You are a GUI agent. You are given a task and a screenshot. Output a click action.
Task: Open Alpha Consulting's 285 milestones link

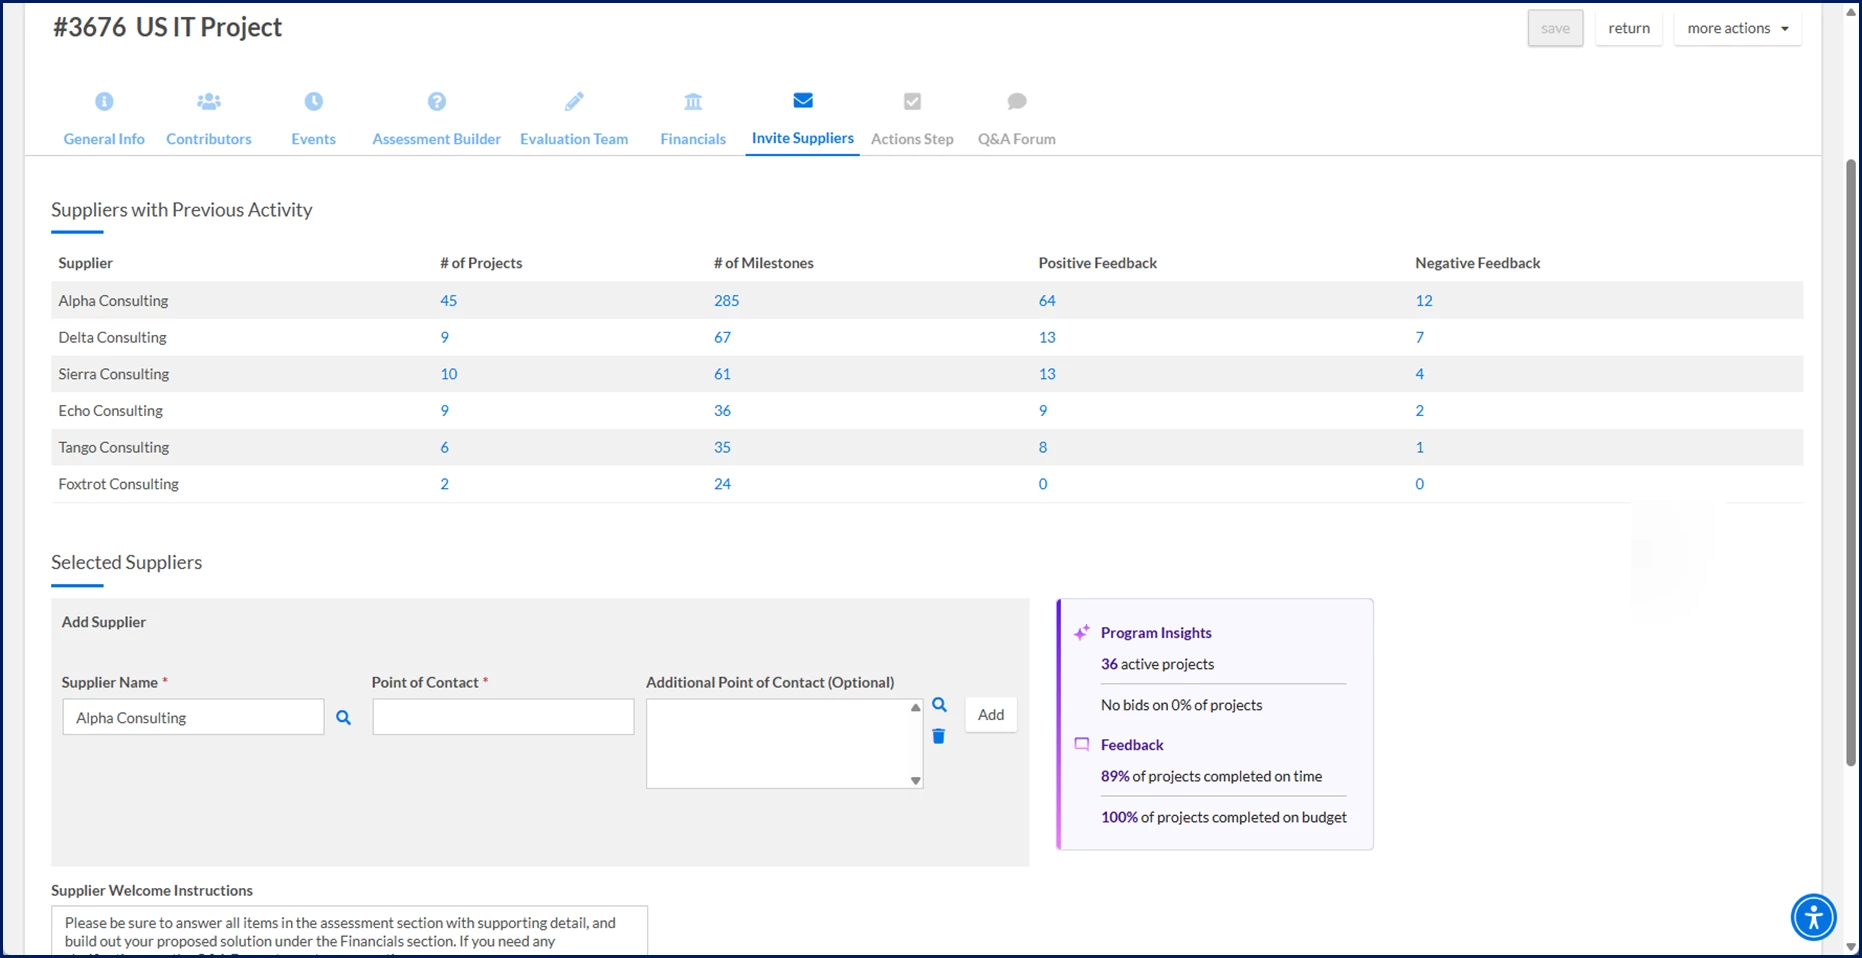pyautogui.click(x=726, y=300)
